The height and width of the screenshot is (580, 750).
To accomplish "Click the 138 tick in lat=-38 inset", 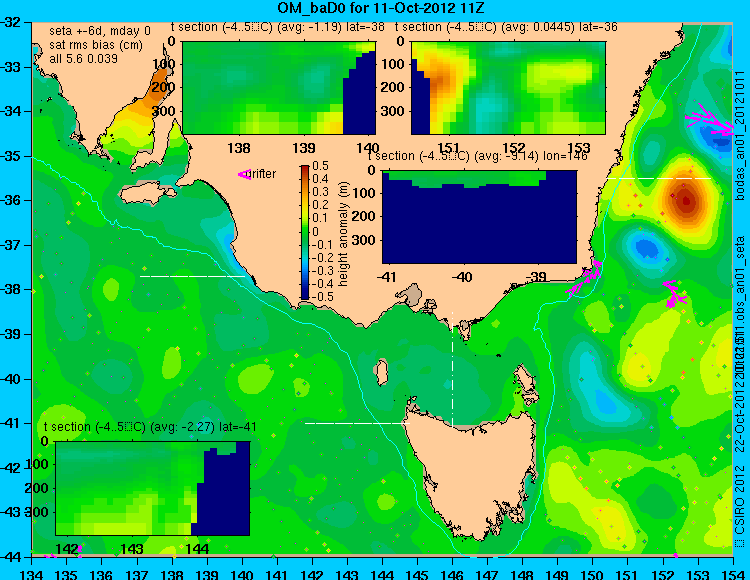I will (239, 148).
